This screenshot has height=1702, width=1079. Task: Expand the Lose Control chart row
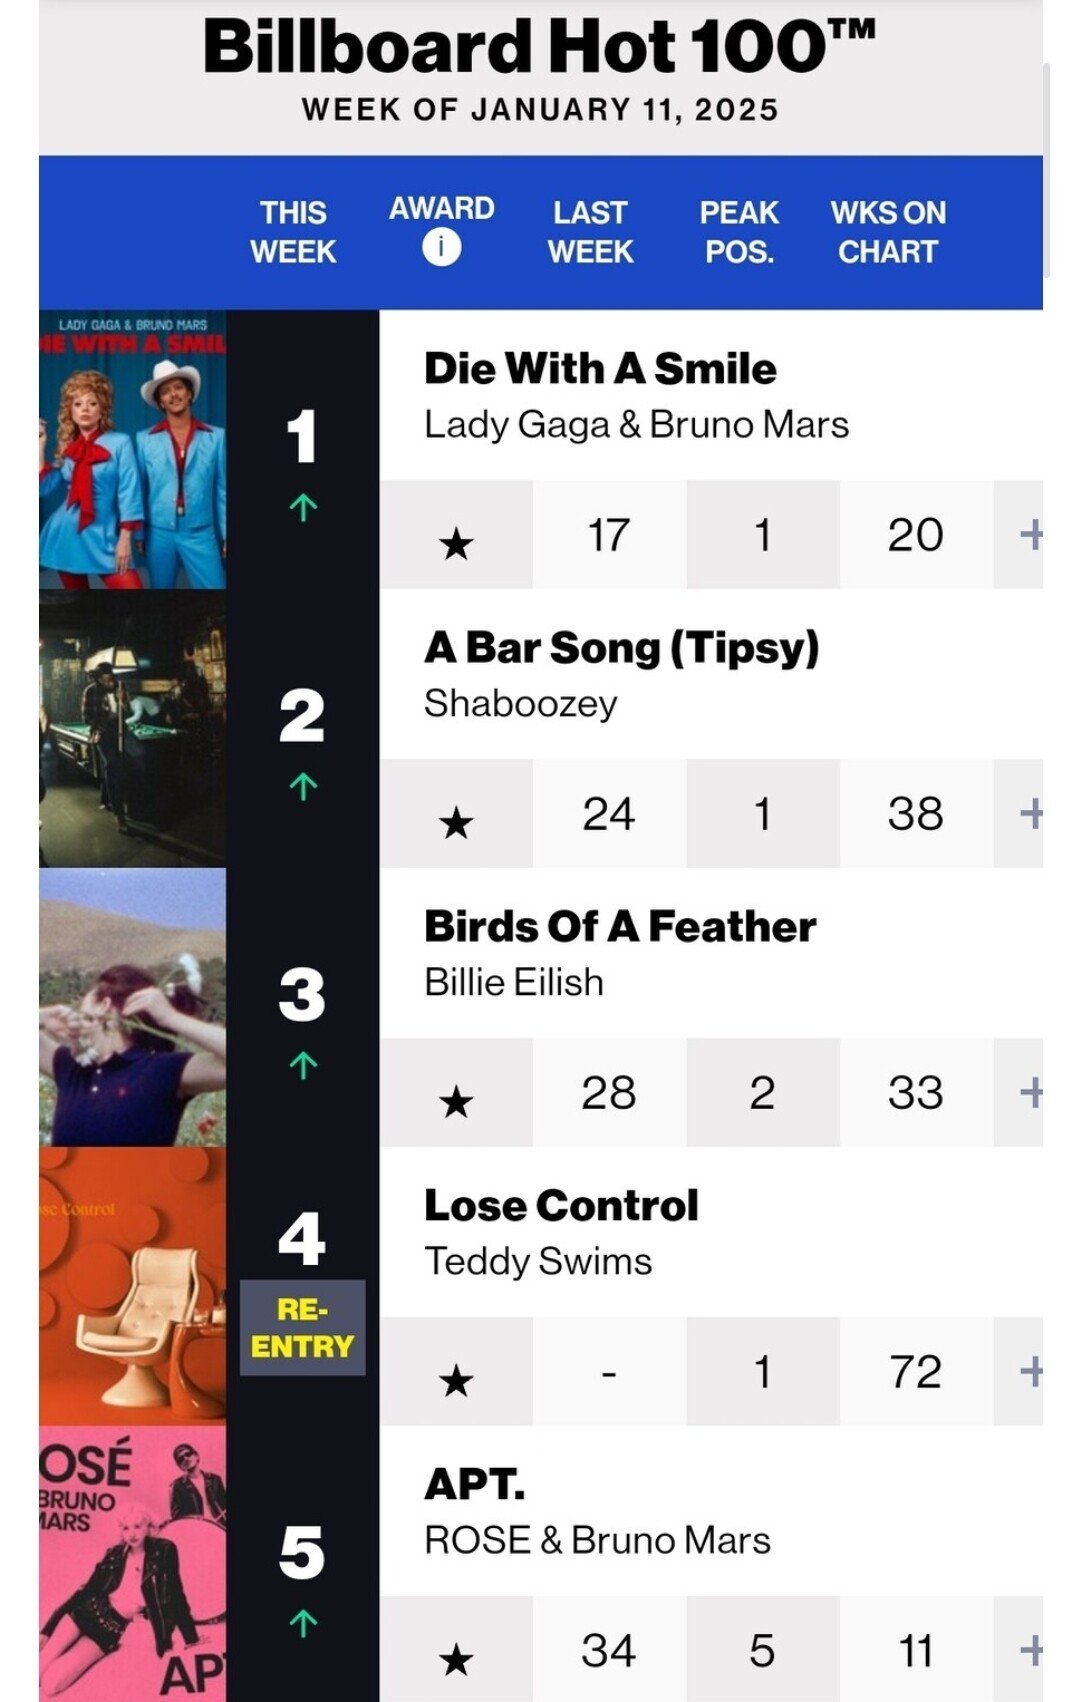click(x=1029, y=1372)
